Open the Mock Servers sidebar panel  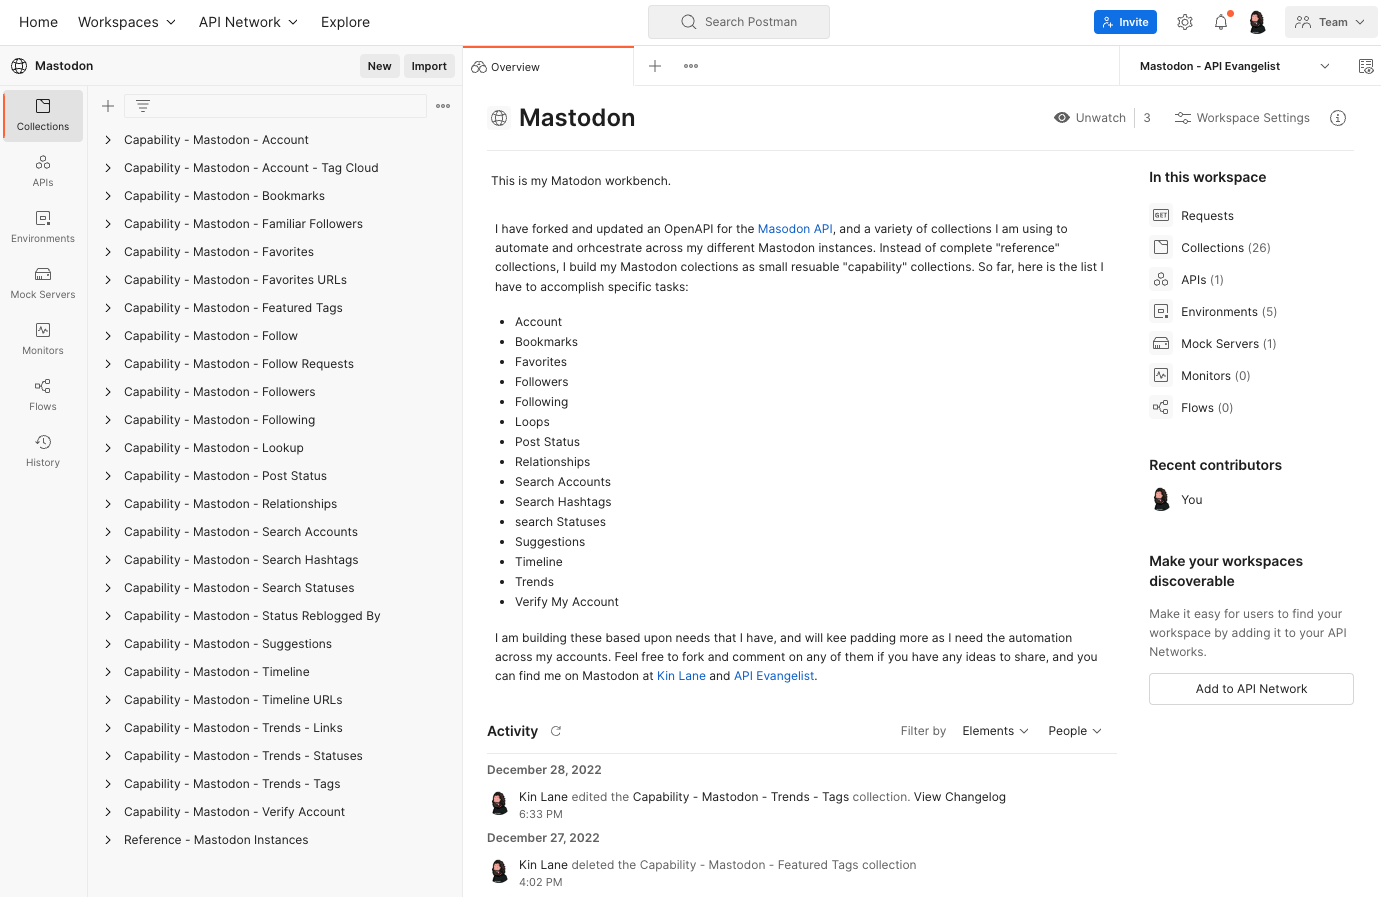point(43,283)
